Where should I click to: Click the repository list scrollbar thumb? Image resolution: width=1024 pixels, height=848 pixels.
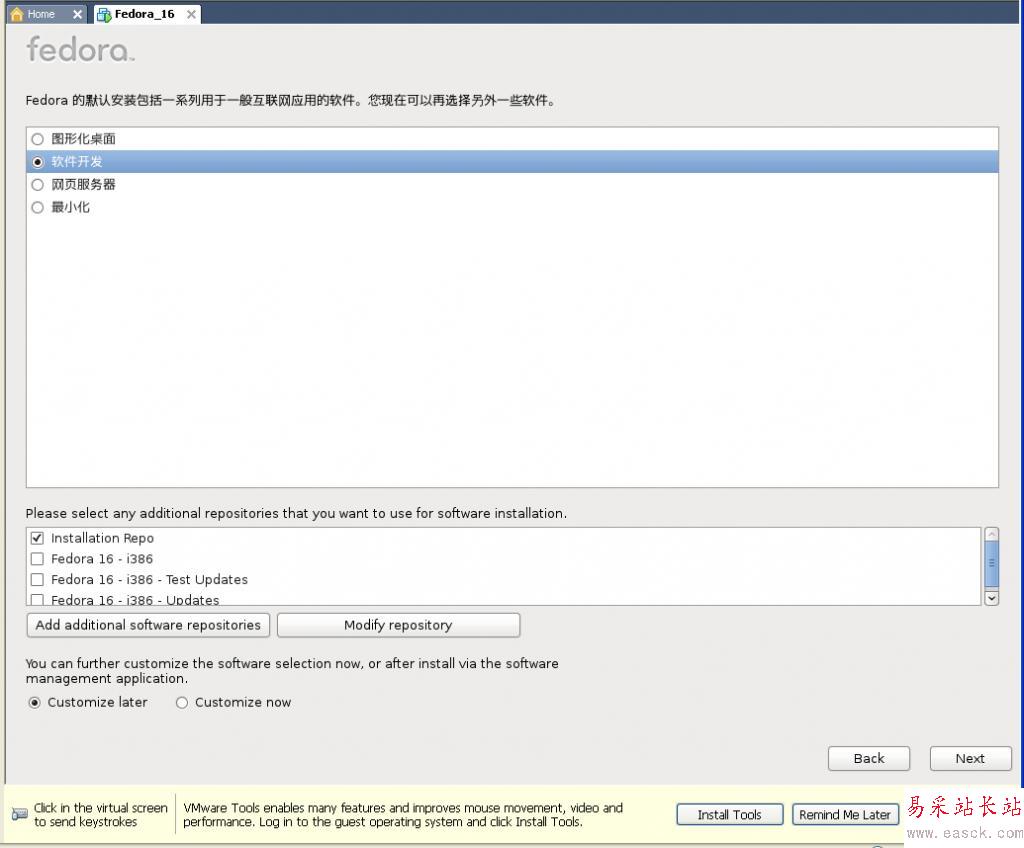(x=991, y=564)
